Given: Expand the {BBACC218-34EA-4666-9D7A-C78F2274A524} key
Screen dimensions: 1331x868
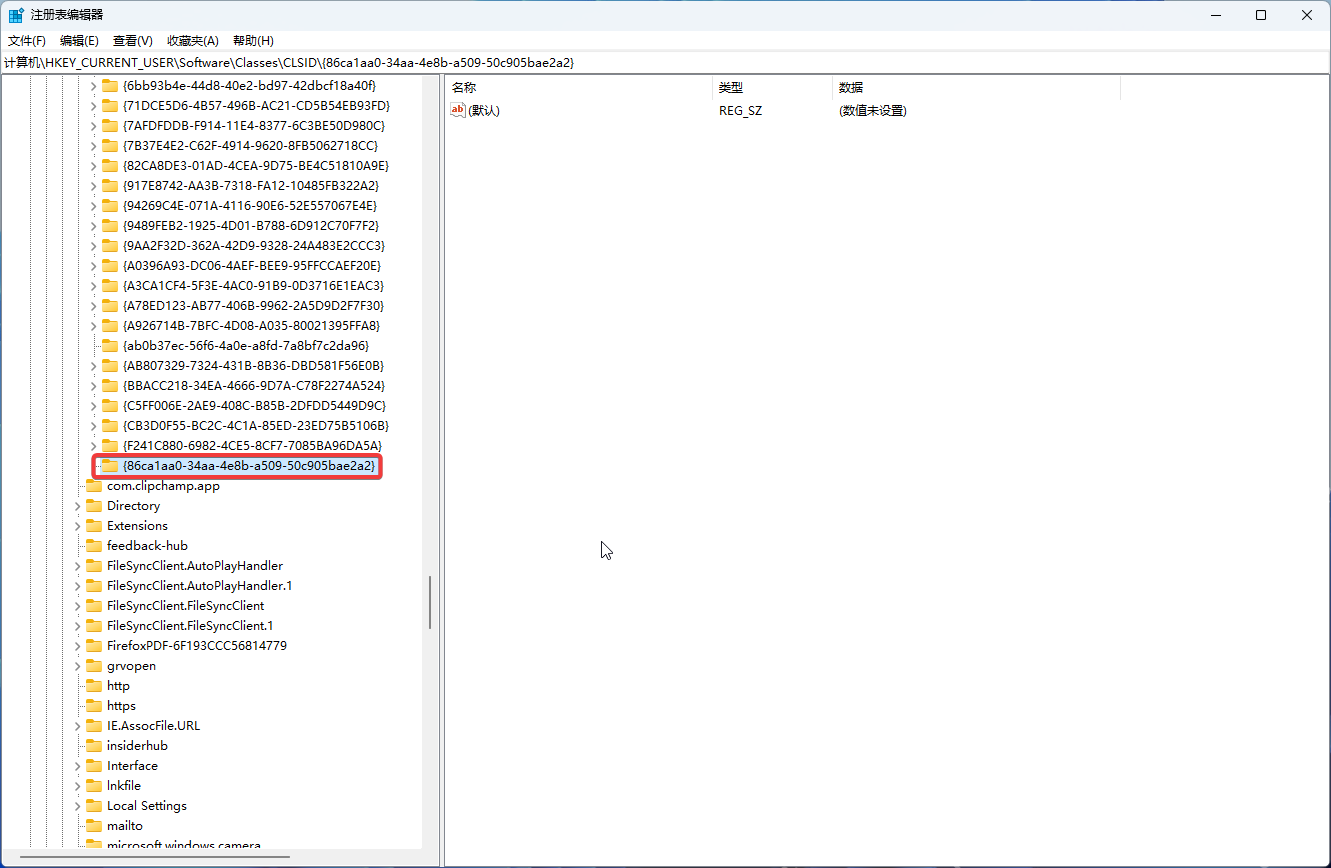Looking at the screenshot, I should (x=94, y=386).
